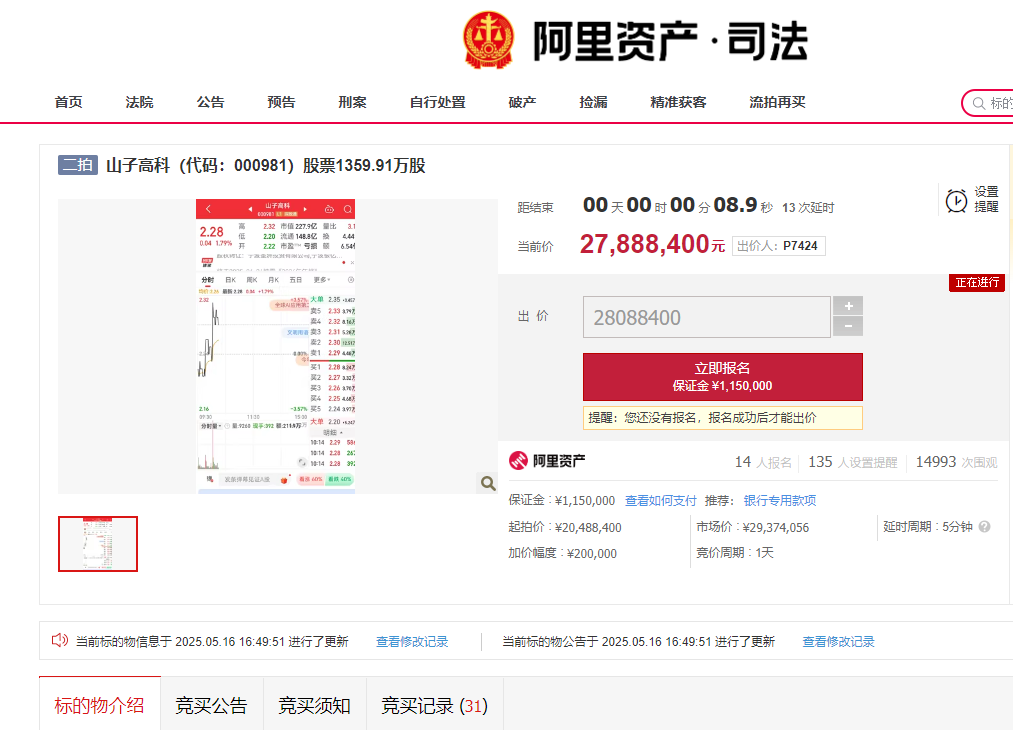The width and height of the screenshot is (1013, 730).
Task: Switch to the 竞买记录 (31) tab
Action: [x=435, y=705]
